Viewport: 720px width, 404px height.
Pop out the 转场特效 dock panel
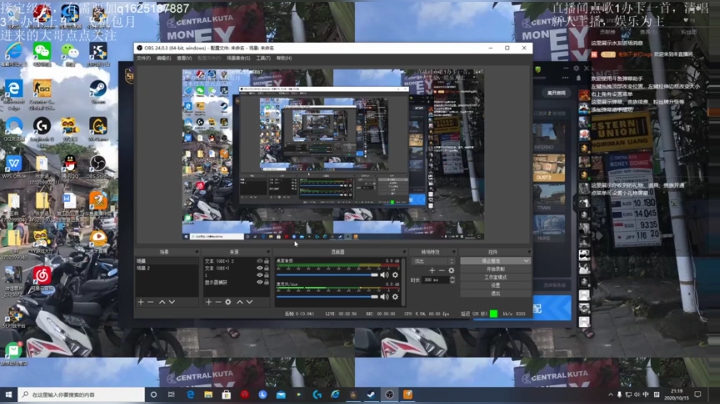(454, 252)
